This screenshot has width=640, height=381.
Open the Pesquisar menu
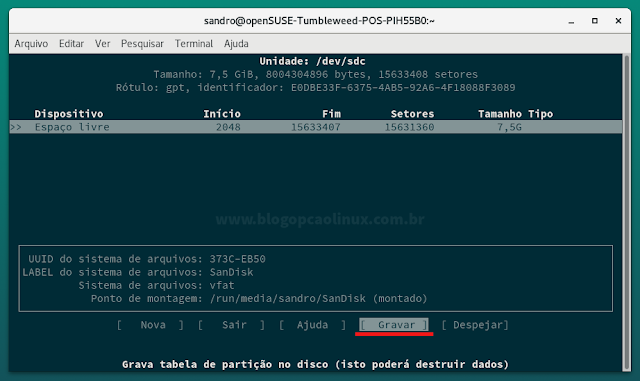click(x=142, y=44)
